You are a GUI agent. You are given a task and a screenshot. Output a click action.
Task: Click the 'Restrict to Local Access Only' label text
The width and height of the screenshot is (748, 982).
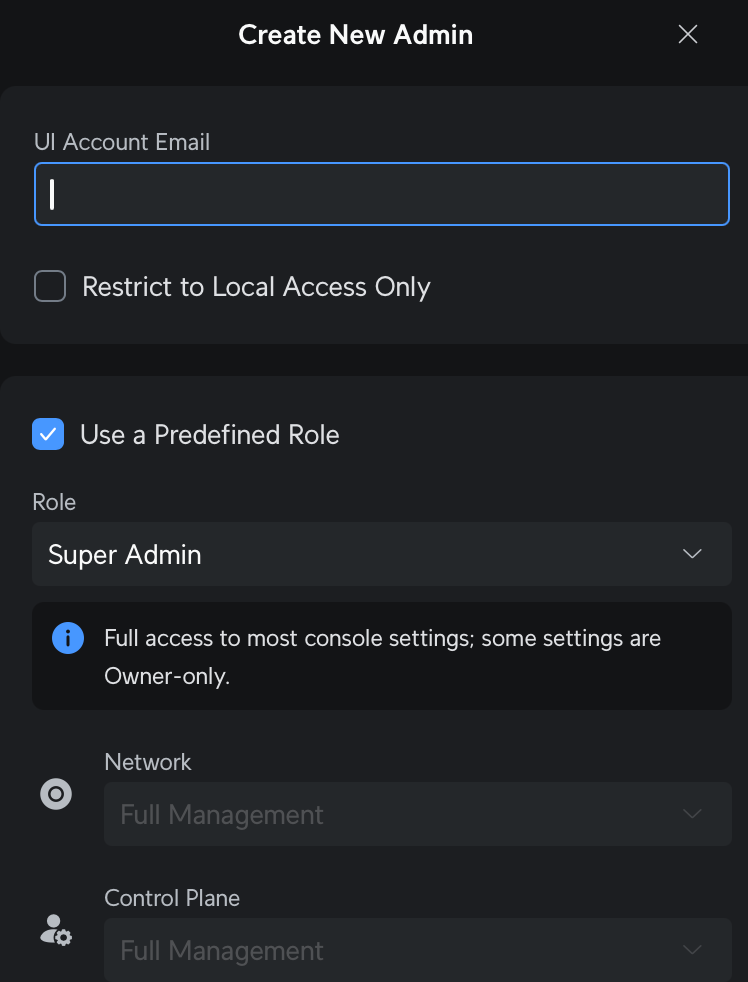pos(256,287)
